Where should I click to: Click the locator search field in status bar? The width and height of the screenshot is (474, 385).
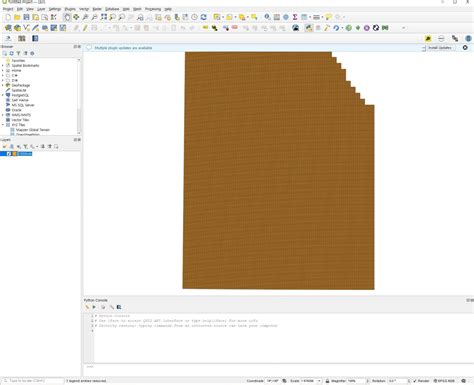(x=33, y=381)
